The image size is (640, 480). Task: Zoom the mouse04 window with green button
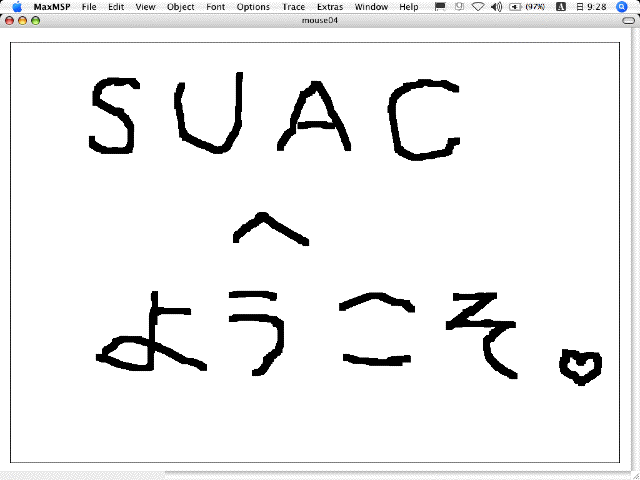coord(36,20)
